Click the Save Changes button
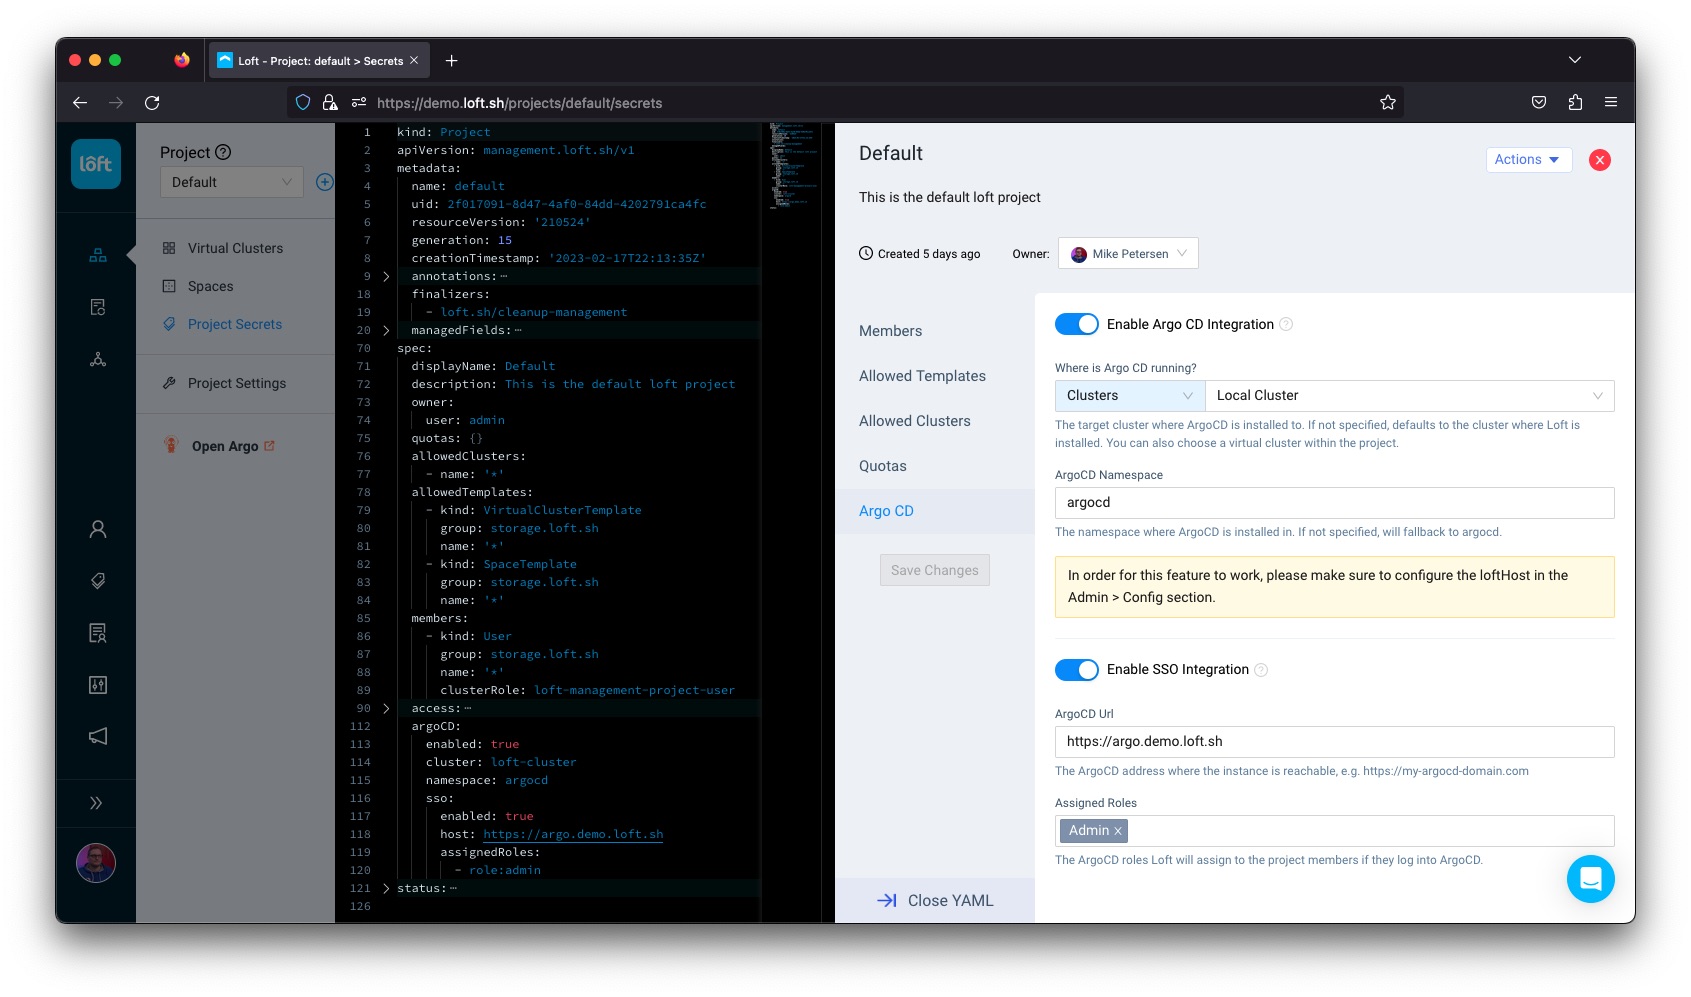 (935, 570)
